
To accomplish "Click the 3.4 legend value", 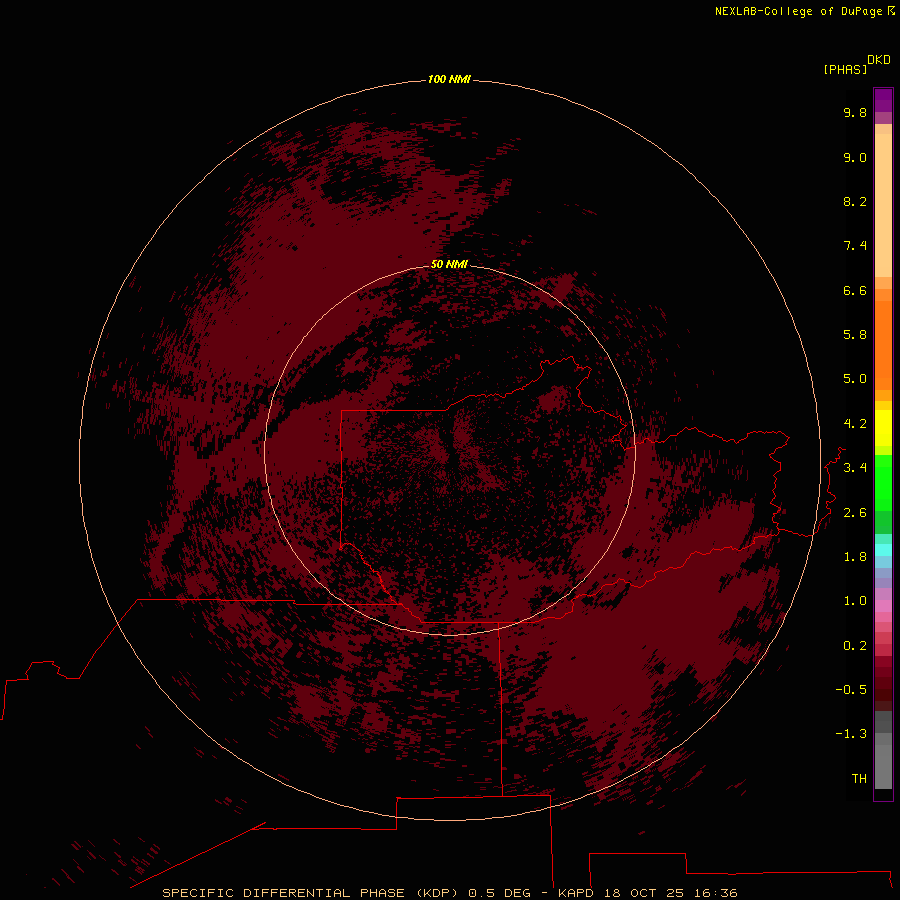I will pos(855,468).
